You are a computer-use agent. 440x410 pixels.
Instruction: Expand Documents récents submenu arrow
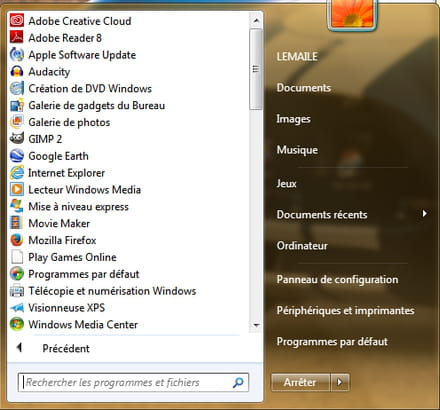pyautogui.click(x=424, y=214)
